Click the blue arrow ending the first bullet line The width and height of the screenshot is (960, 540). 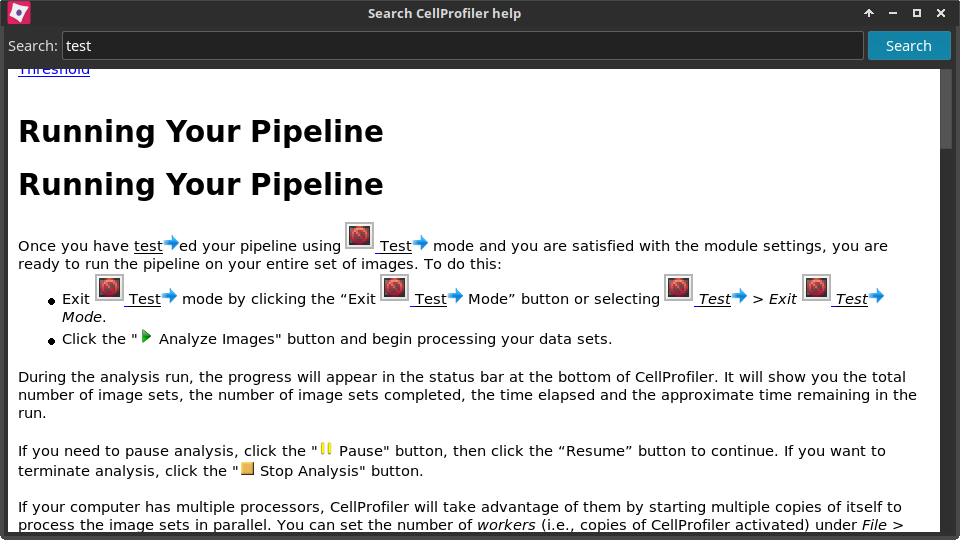[877, 296]
